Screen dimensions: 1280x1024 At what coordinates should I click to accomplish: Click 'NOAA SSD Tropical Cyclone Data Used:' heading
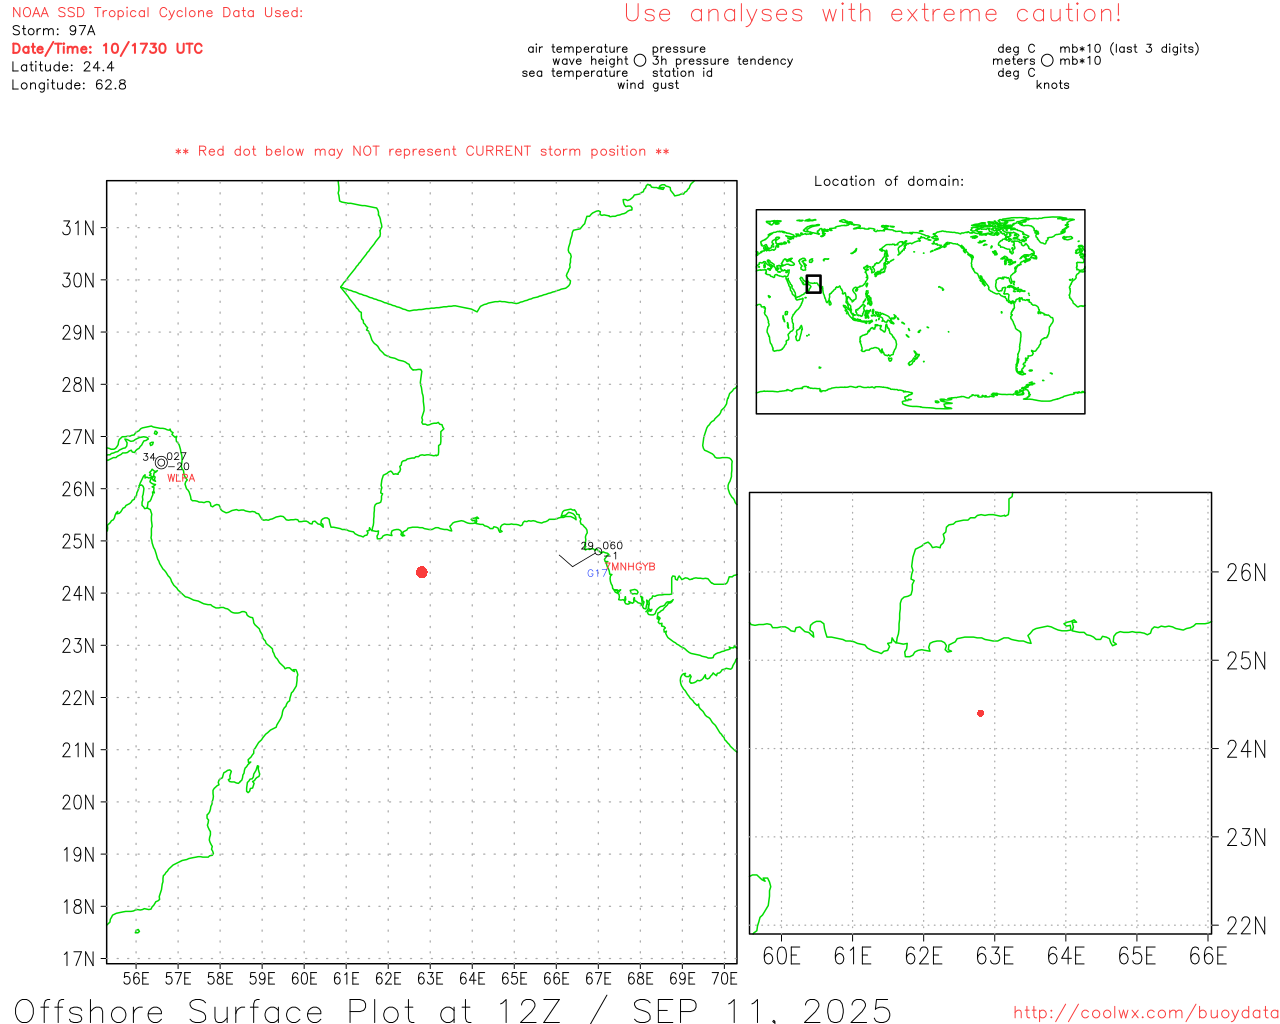[x=157, y=13]
